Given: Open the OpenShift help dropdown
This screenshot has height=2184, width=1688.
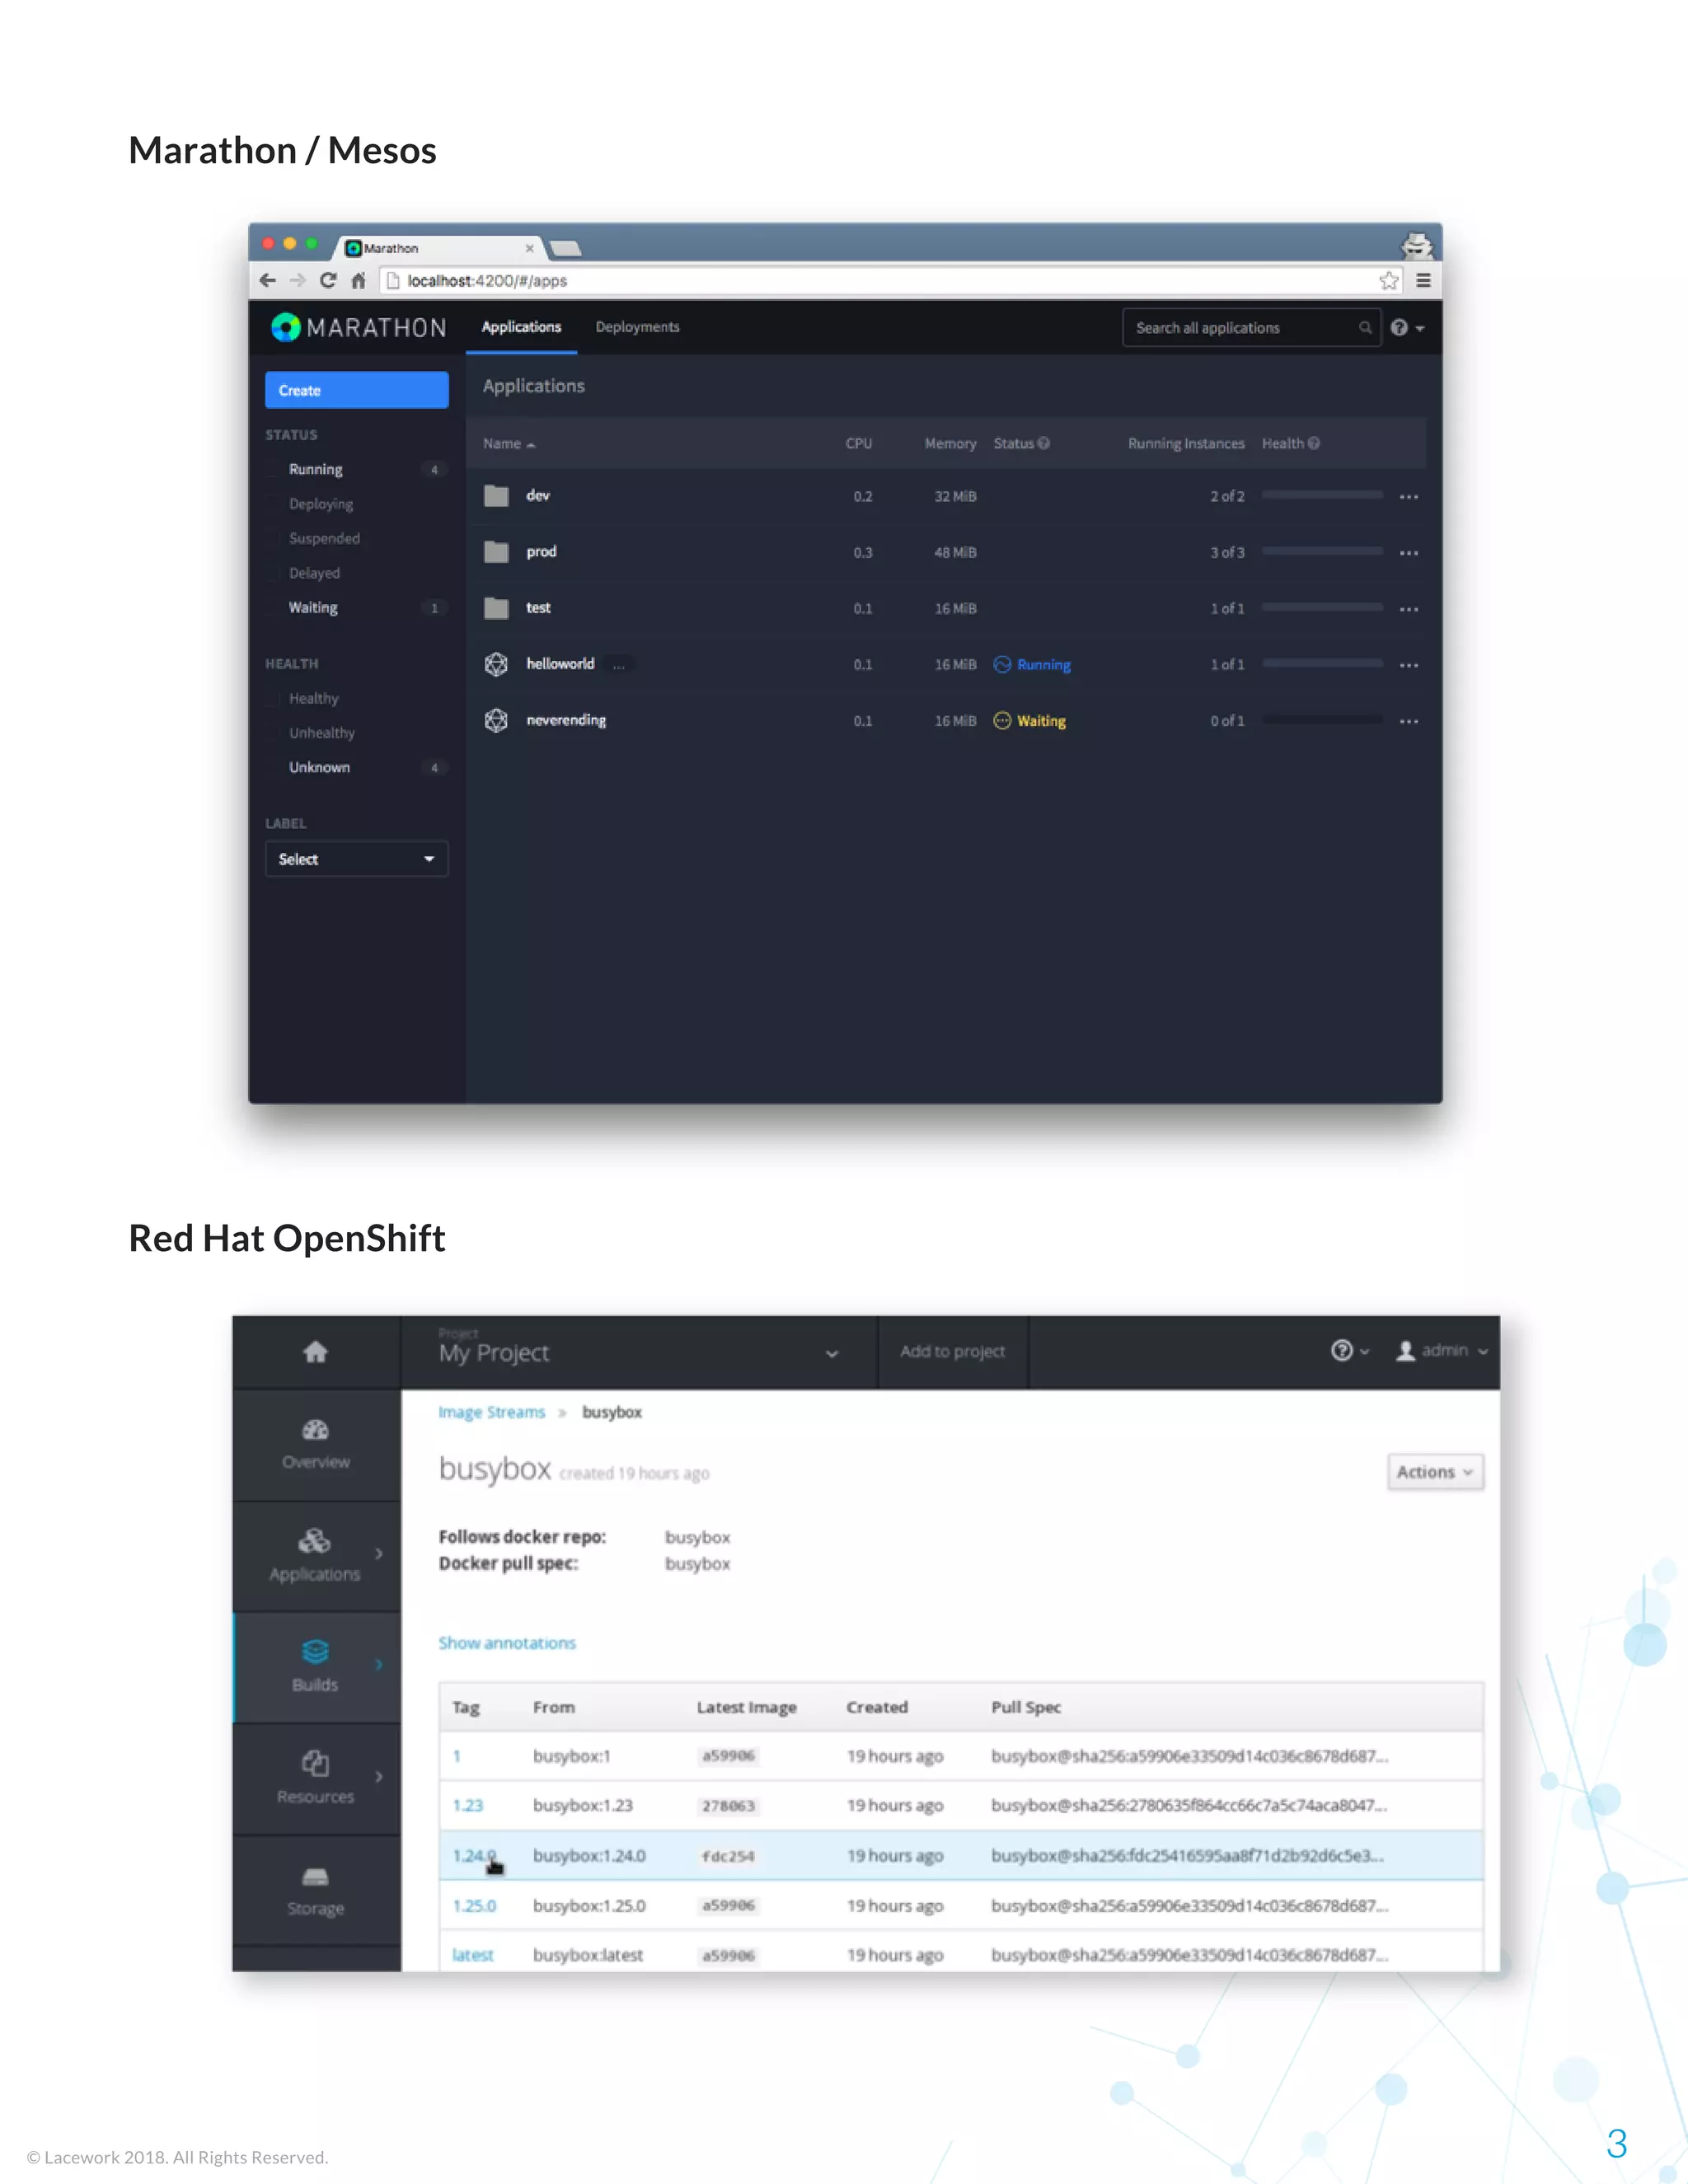Looking at the screenshot, I should (1350, 1351).
